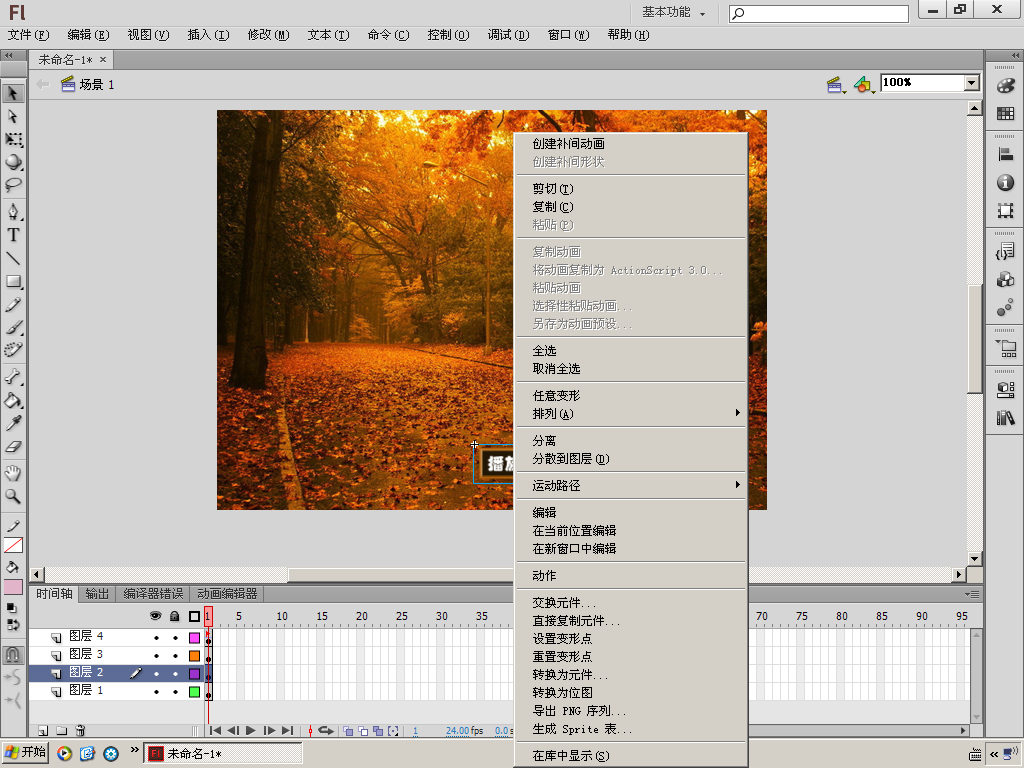
Task: Open the Color panel palette icon
Action: tap(1006, 86)
